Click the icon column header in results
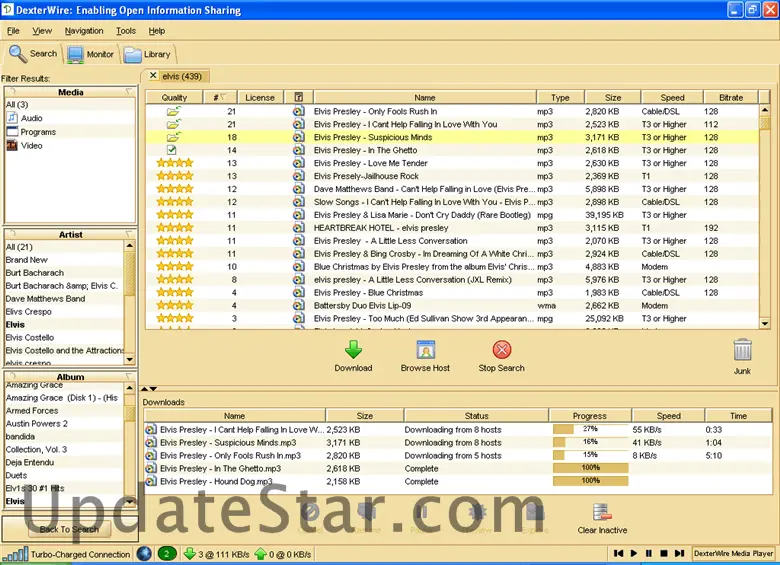Image resolution: width=780 pixels, height=565 pixels. 298,97
